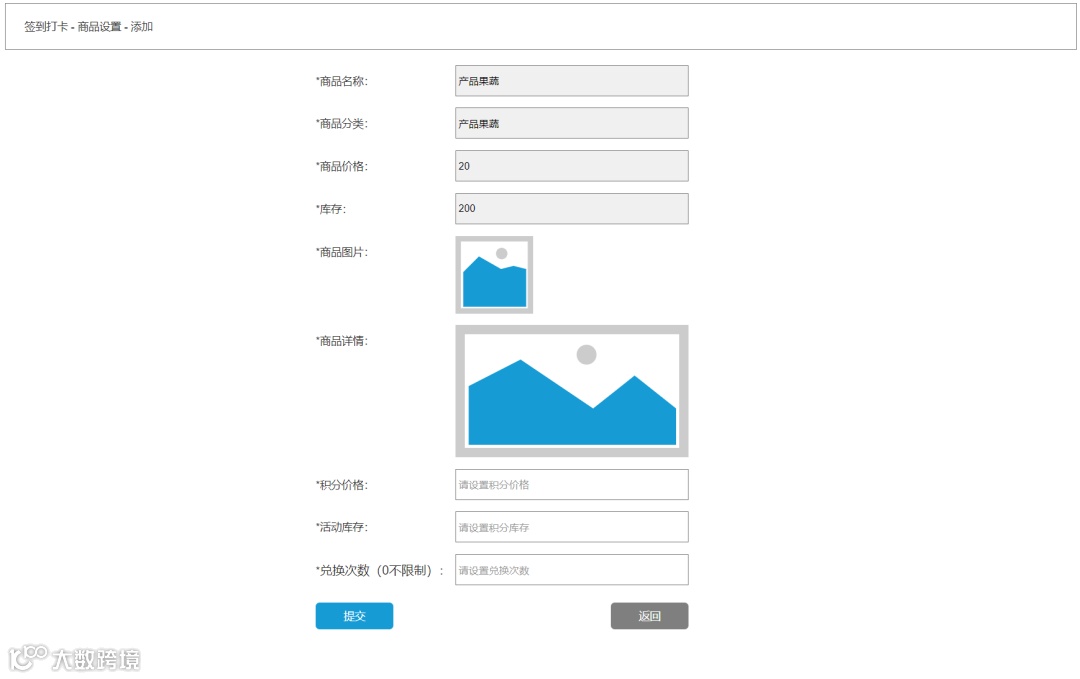Click the *库存: label
The image size is (1080, 679).
click(x=331, y=209)
